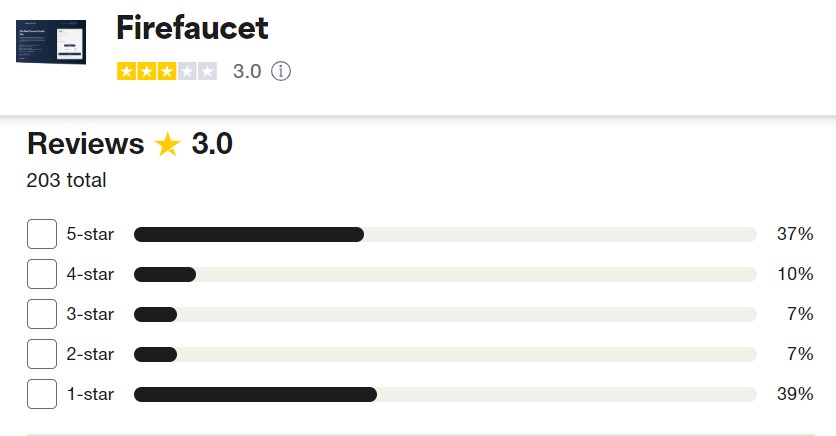Click the 37% percentage value
836x436 pixels.
pos(795,233)
